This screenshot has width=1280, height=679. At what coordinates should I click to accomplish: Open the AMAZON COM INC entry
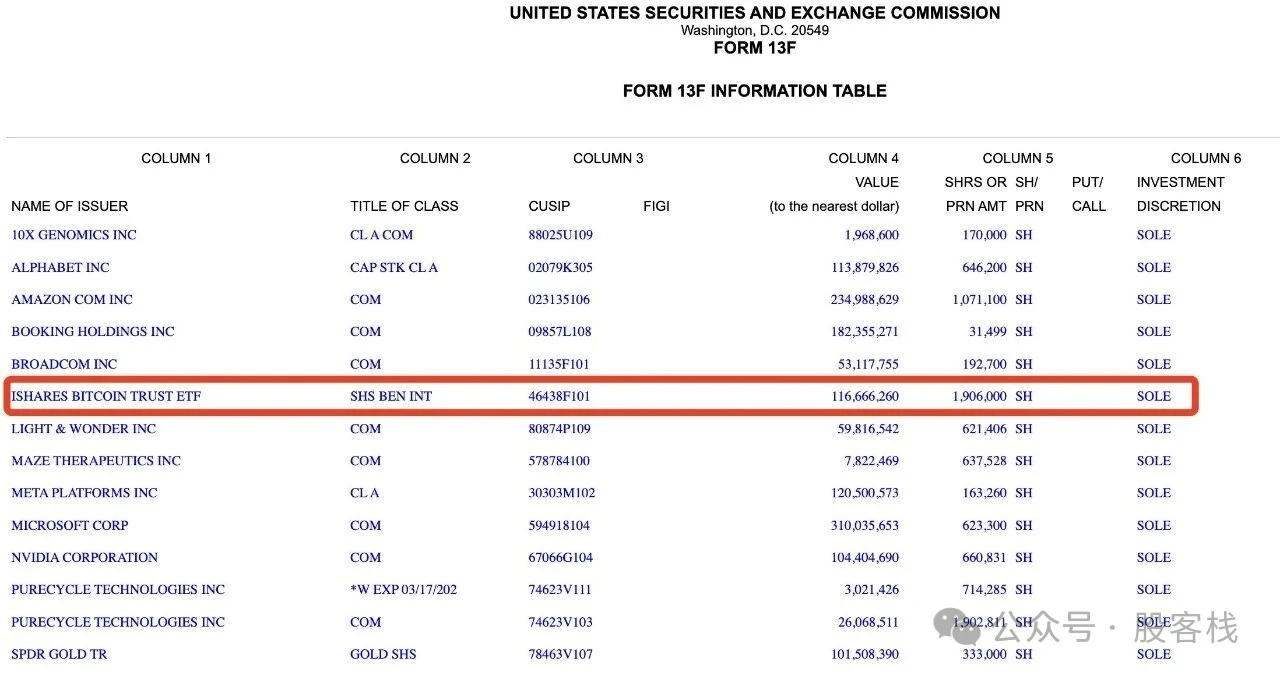click(x=72, y=299)
